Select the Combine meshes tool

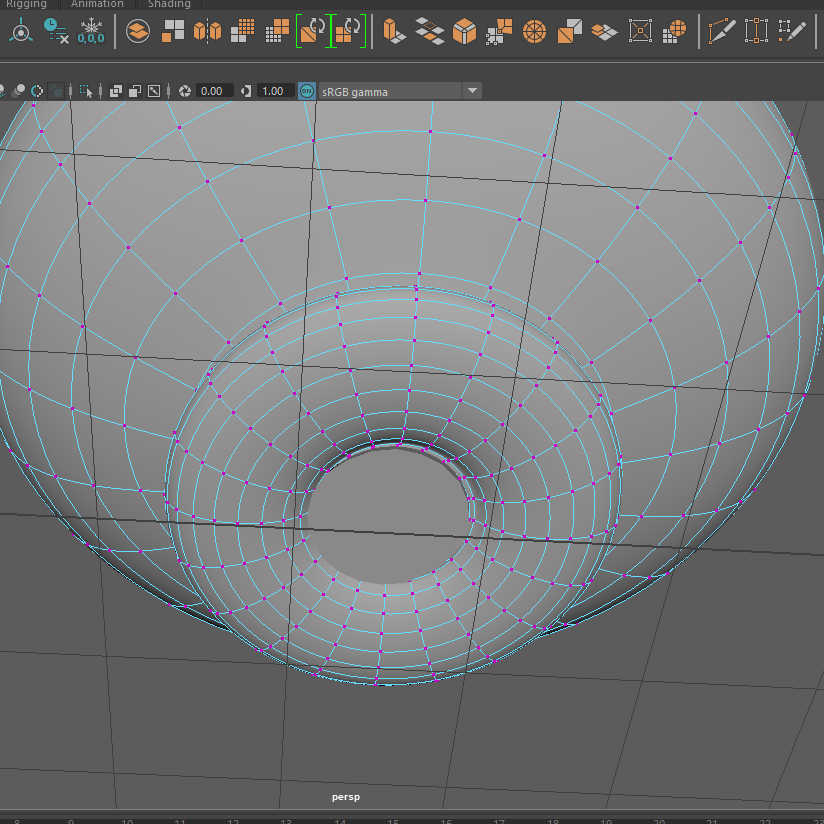coord(138,31)
